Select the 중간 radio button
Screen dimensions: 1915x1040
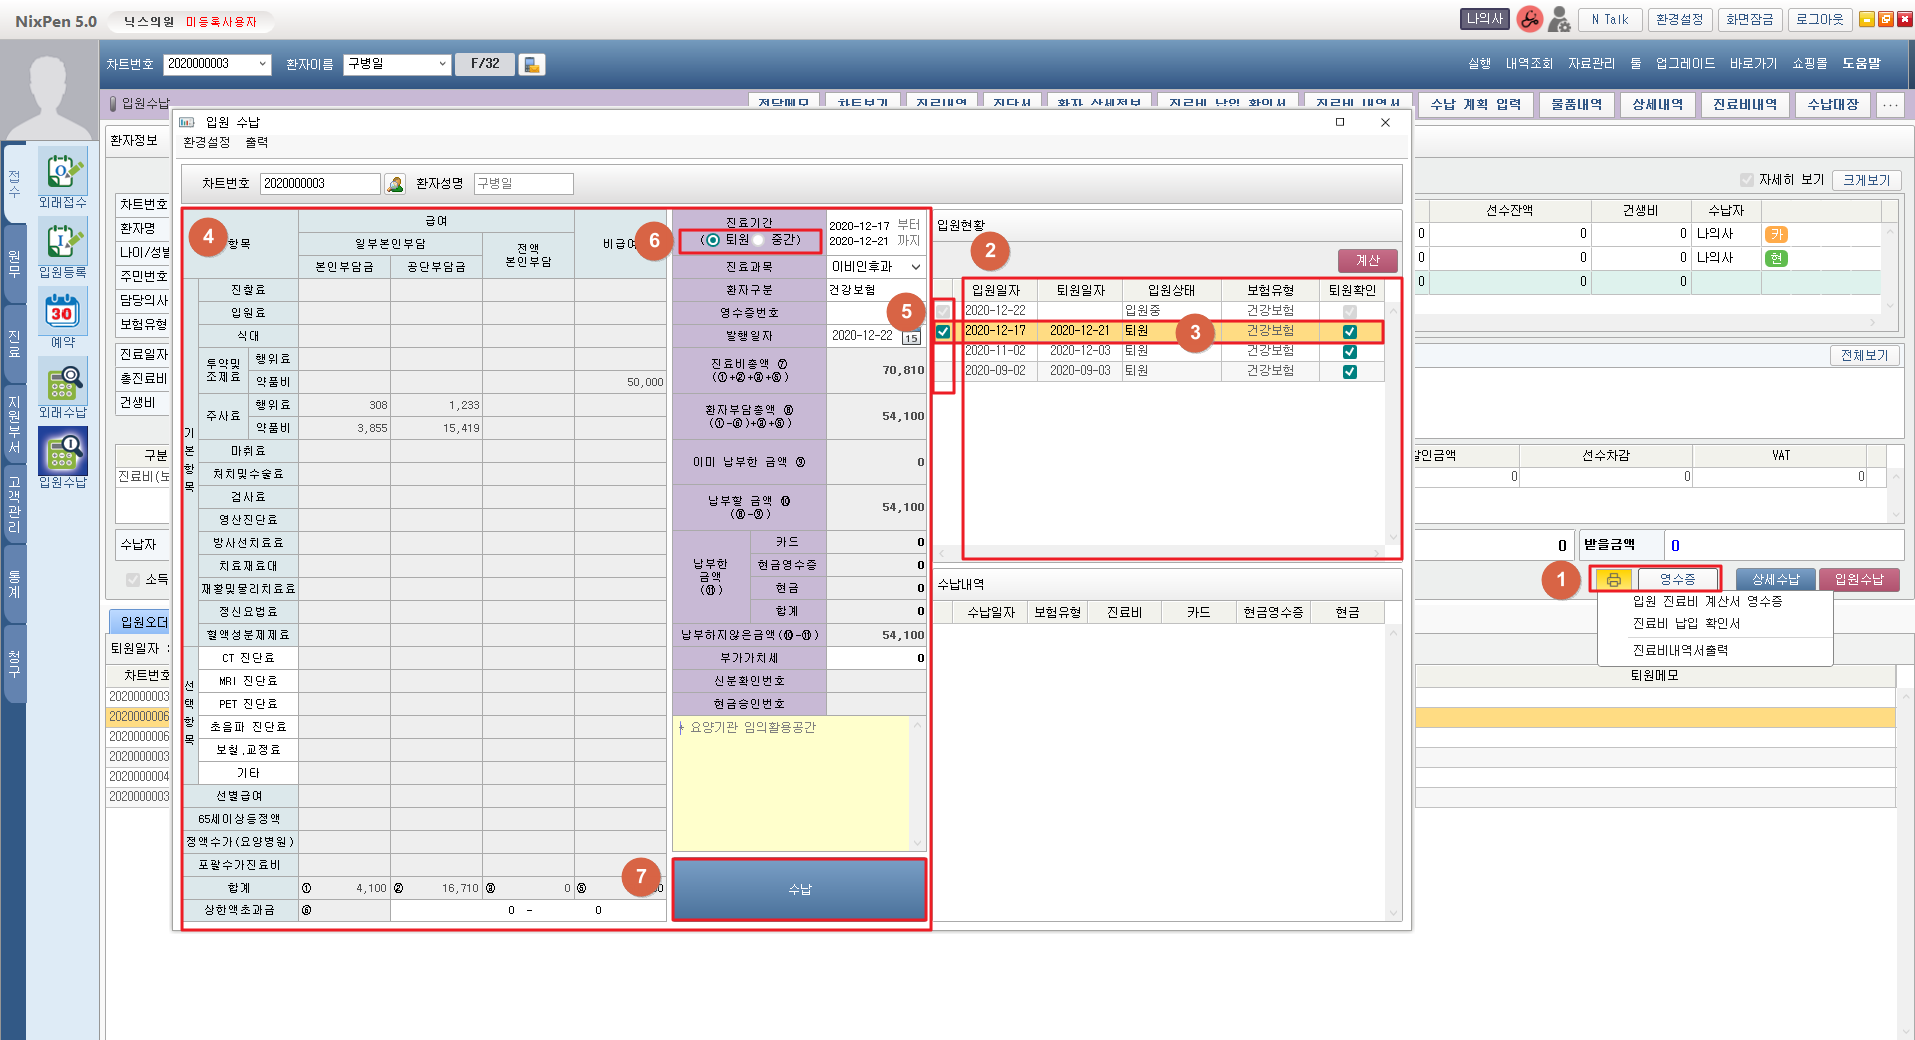[759, 240]
